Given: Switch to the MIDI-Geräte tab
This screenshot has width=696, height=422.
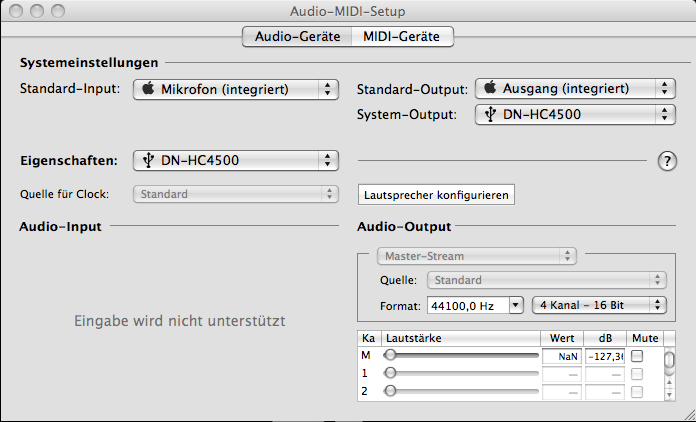Looking at the screenshot, I should tap(401, 37).
